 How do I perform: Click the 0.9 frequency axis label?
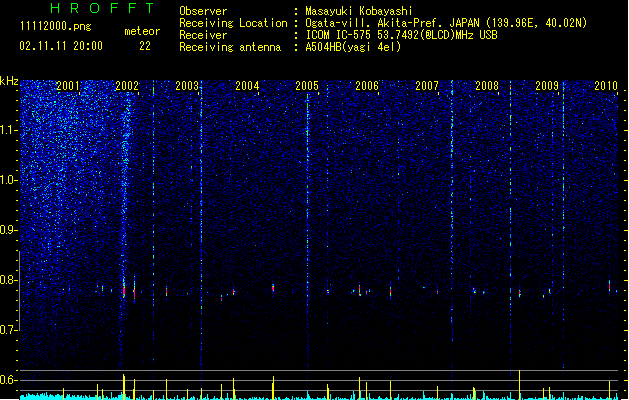[x=9, y=230]
